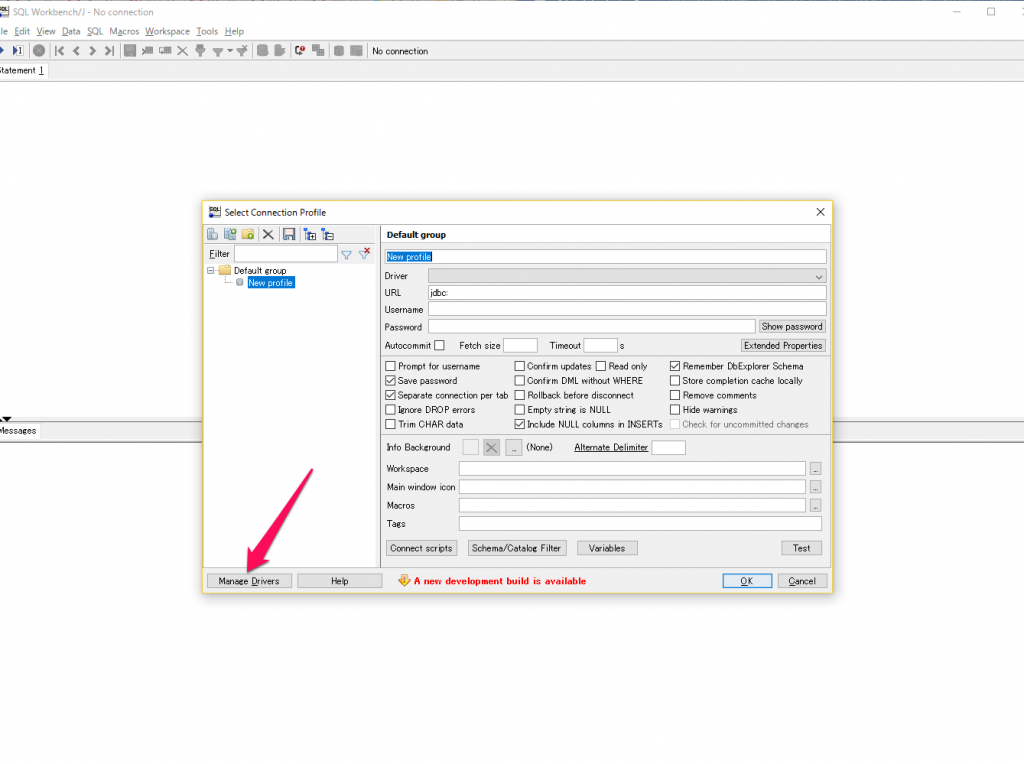Open the Workspace menu

tap(167, 31)
